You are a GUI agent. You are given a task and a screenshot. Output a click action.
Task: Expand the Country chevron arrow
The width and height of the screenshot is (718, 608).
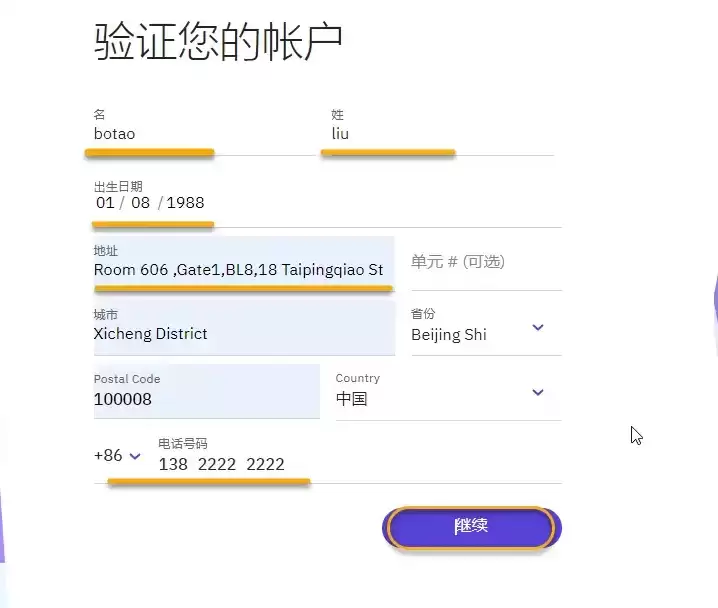click(538, 392)
